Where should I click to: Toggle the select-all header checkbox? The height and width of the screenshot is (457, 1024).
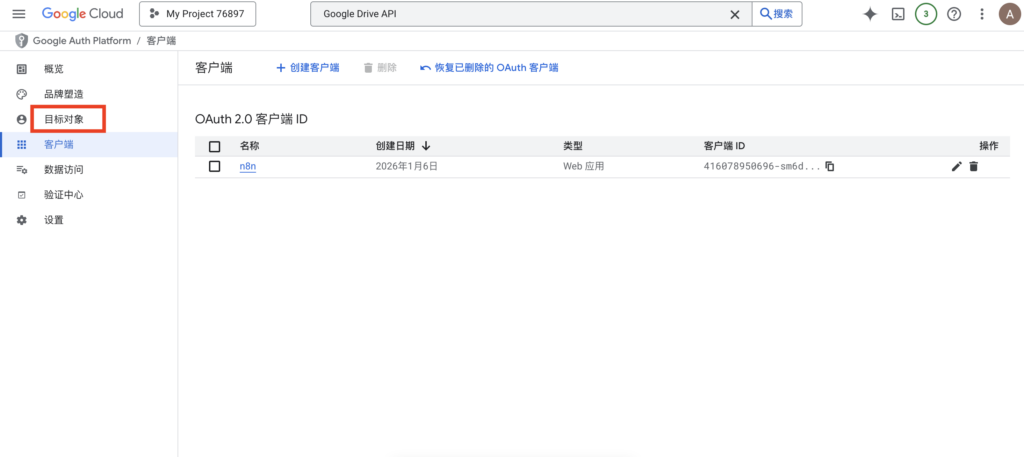pyautogui.click(x=214, y=146)
